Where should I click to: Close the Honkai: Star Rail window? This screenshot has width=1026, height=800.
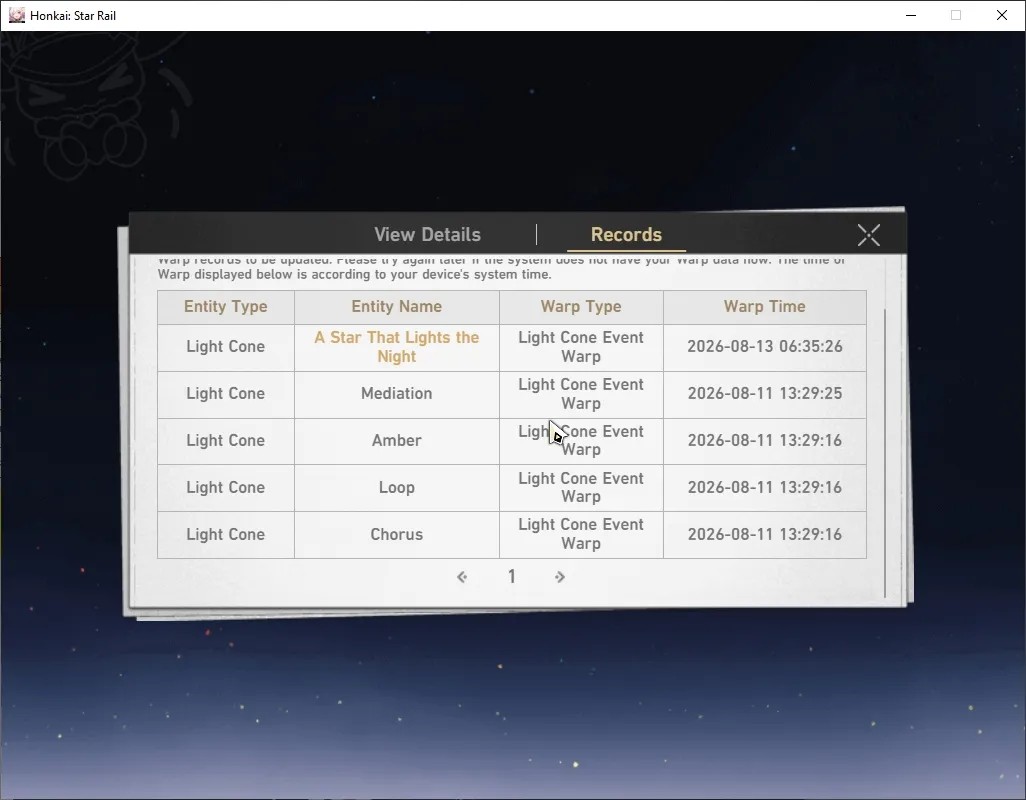(1002, 15)
